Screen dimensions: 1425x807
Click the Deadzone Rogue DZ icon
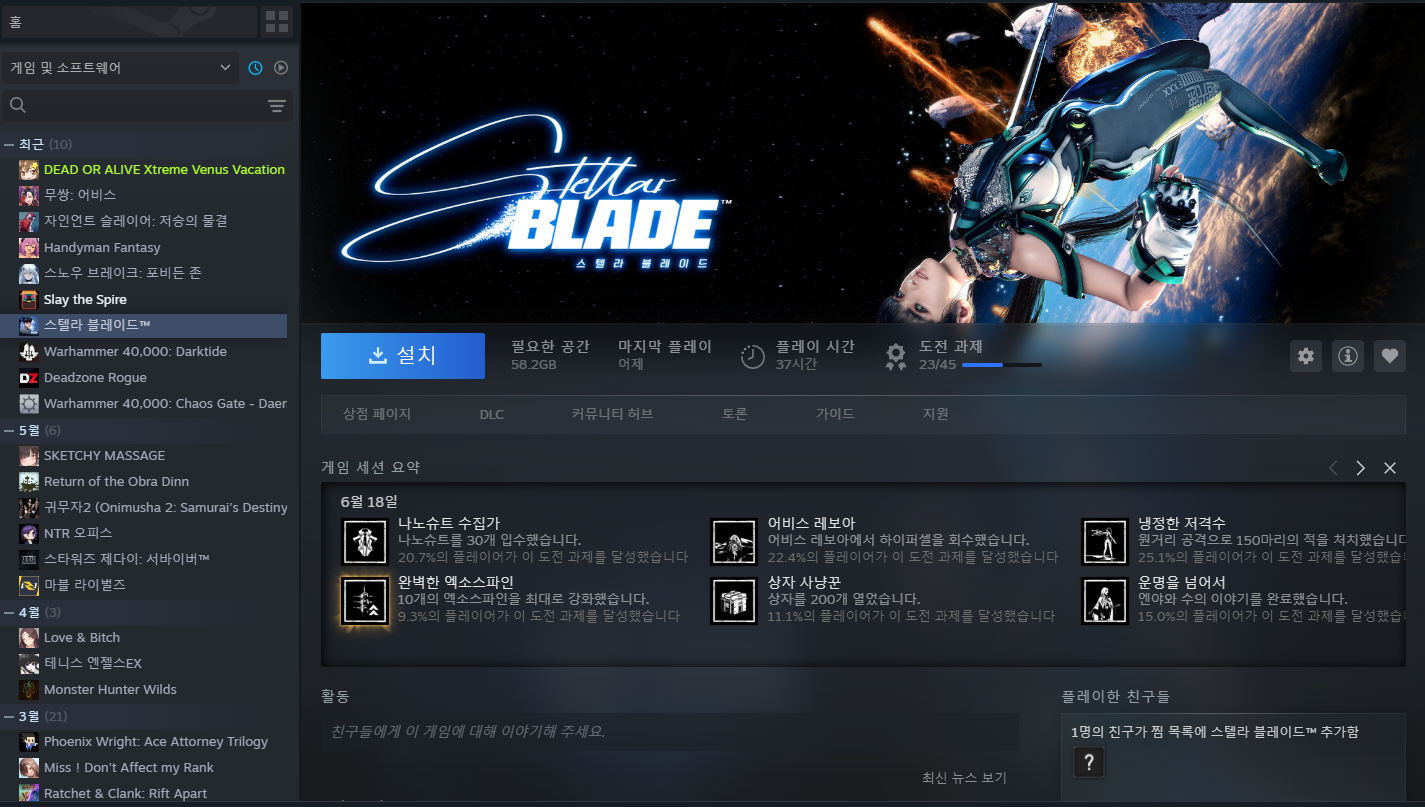29,377
